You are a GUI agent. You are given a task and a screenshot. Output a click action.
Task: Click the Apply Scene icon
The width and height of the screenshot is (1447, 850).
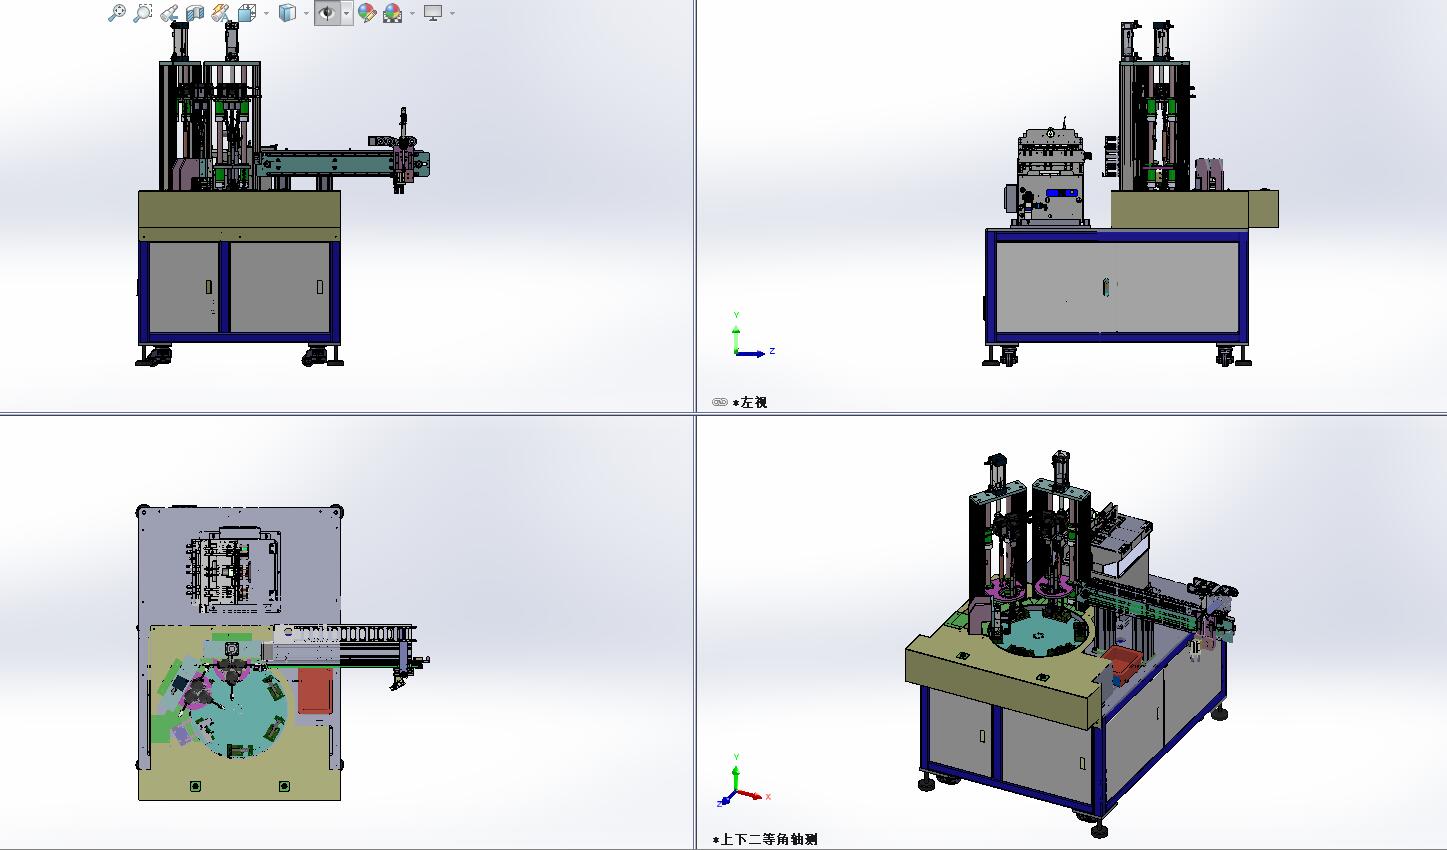(393, 13)
